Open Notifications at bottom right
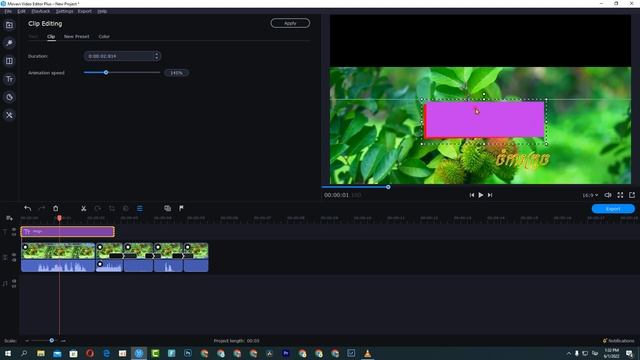 [x=618, y=340]
